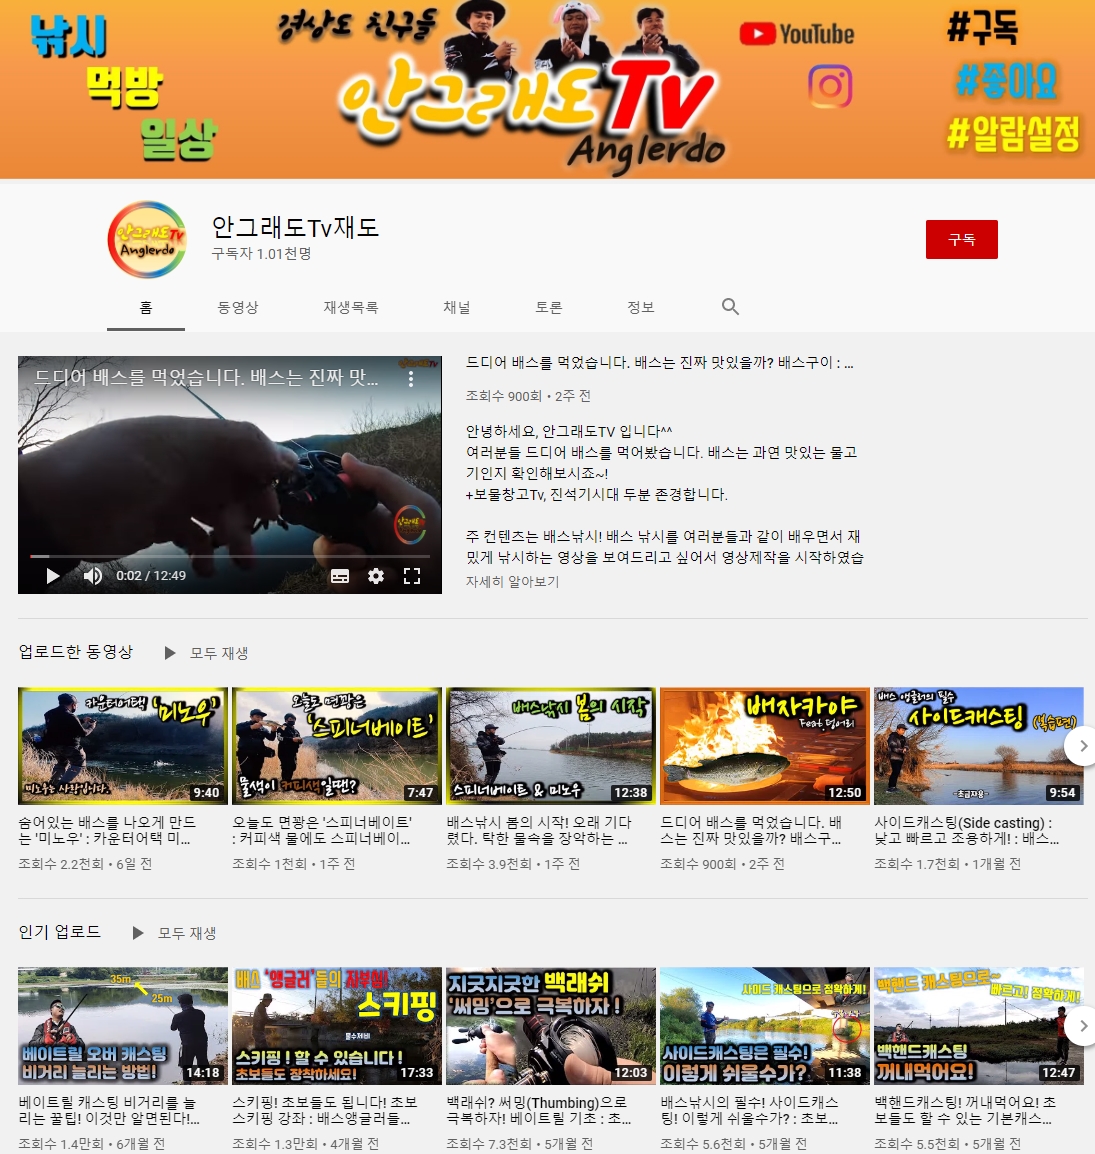Image resolution: width=1095 pixels, height=1154 pixels.
Task: Open the video player settings gear
Action: coord(376,576)
